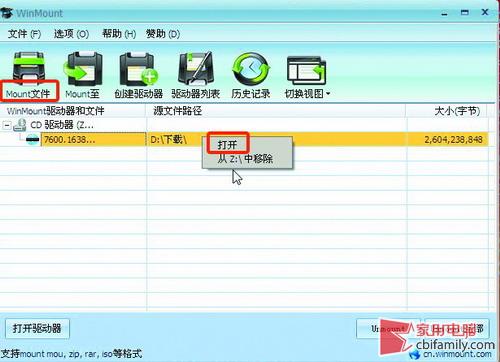
Task: Click the D:\下载\ source path cell
Action: (168, 139)
